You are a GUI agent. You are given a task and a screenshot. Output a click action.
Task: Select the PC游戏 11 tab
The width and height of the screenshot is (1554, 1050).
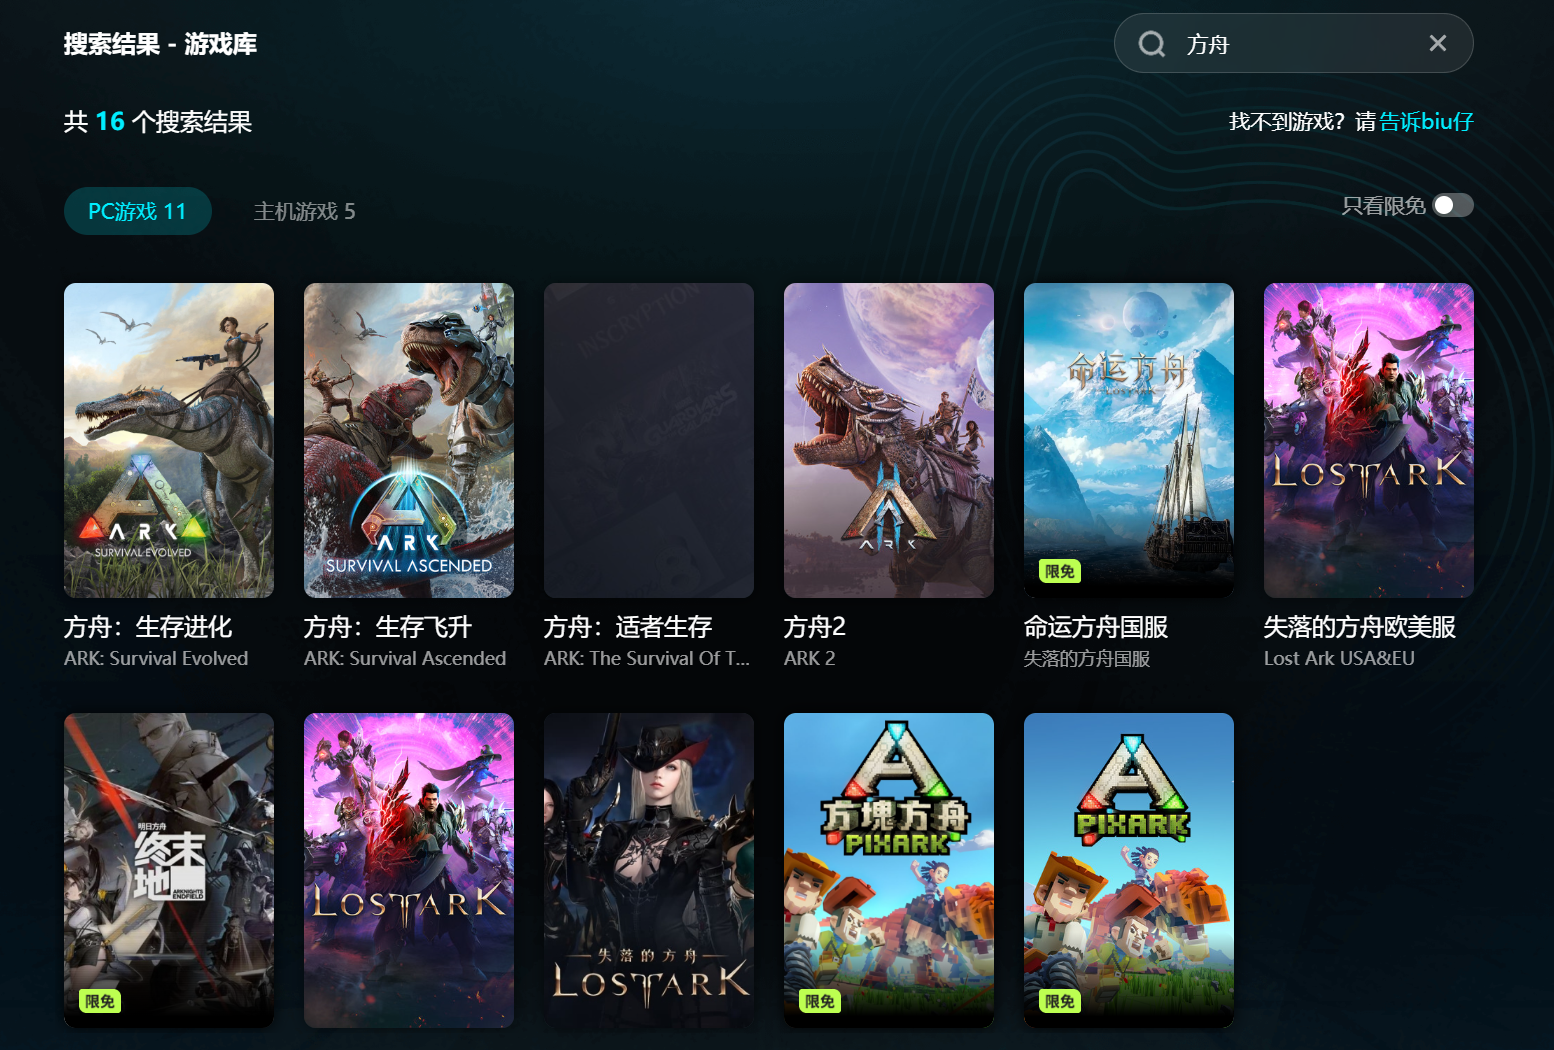click(x=138, y=211)
